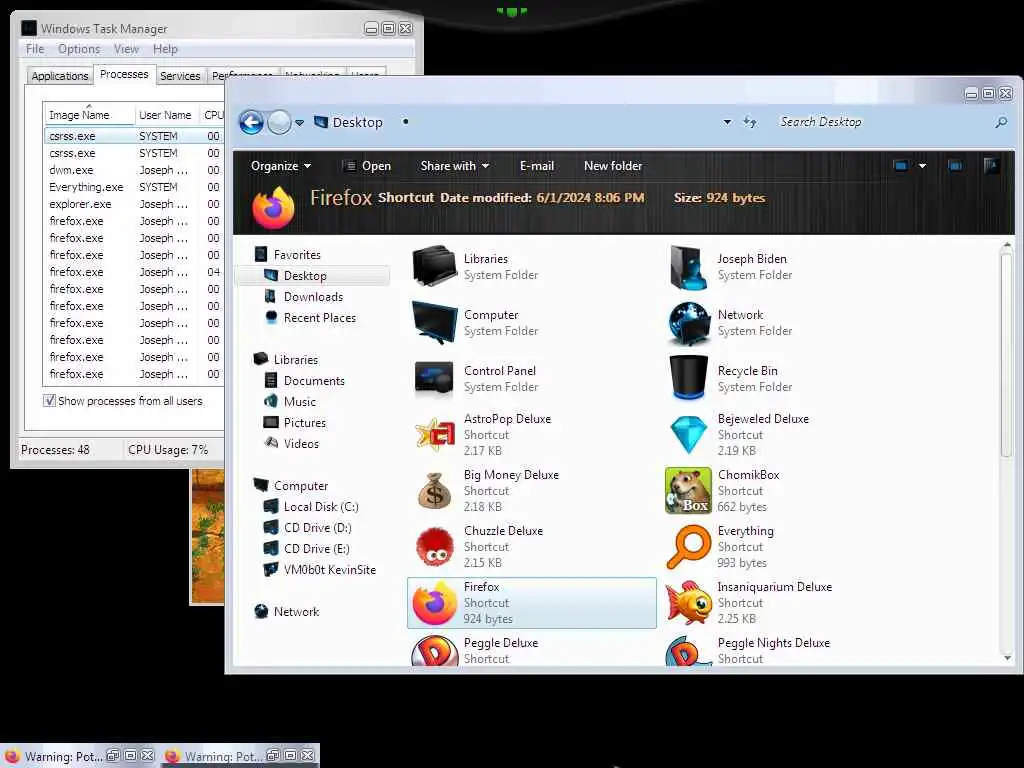Select the Control Panel icon

[434, 378]
